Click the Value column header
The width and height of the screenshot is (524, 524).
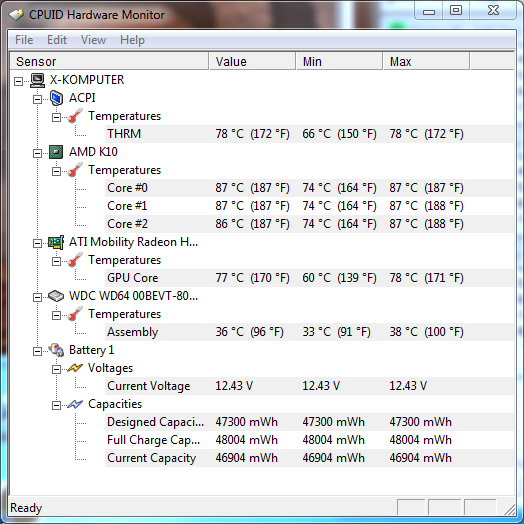252,61
